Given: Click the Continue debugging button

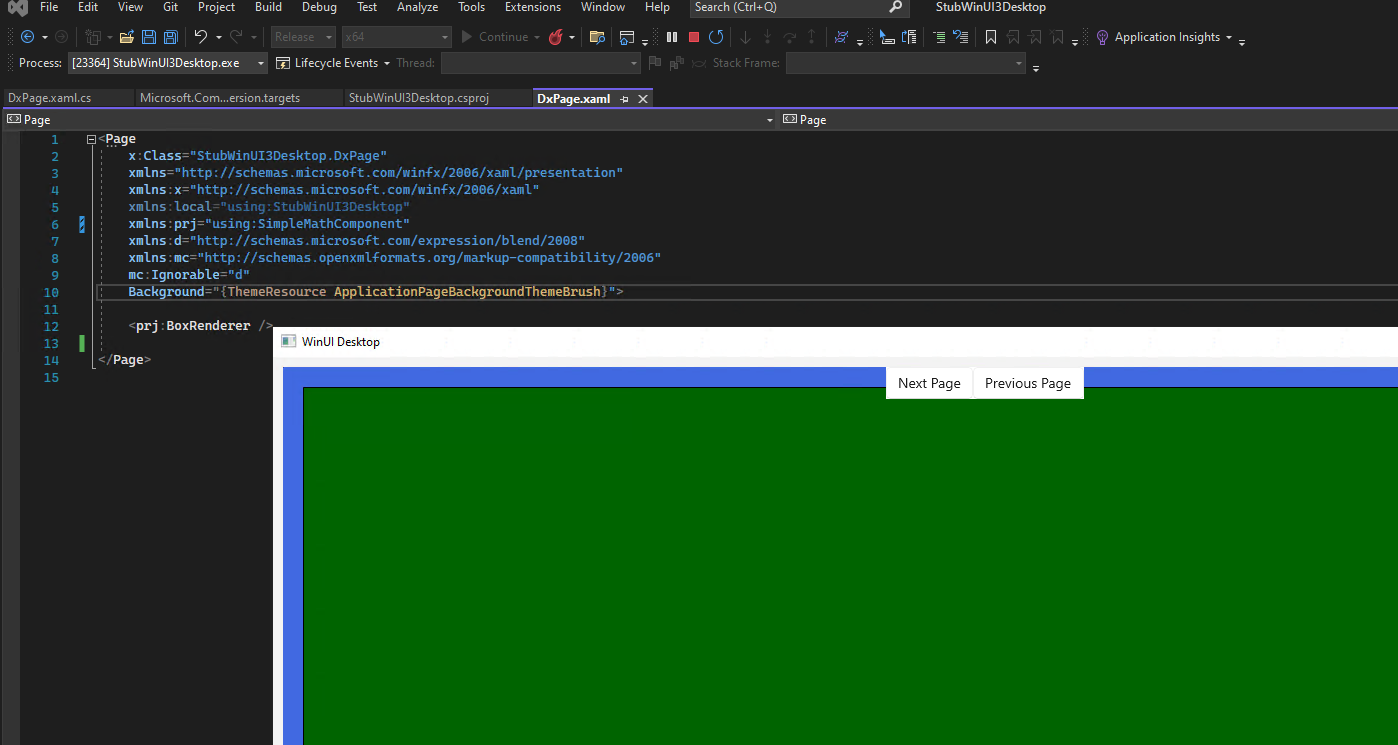Looking at the screenshot, I should pyautogui.click(x=495, y=37).
